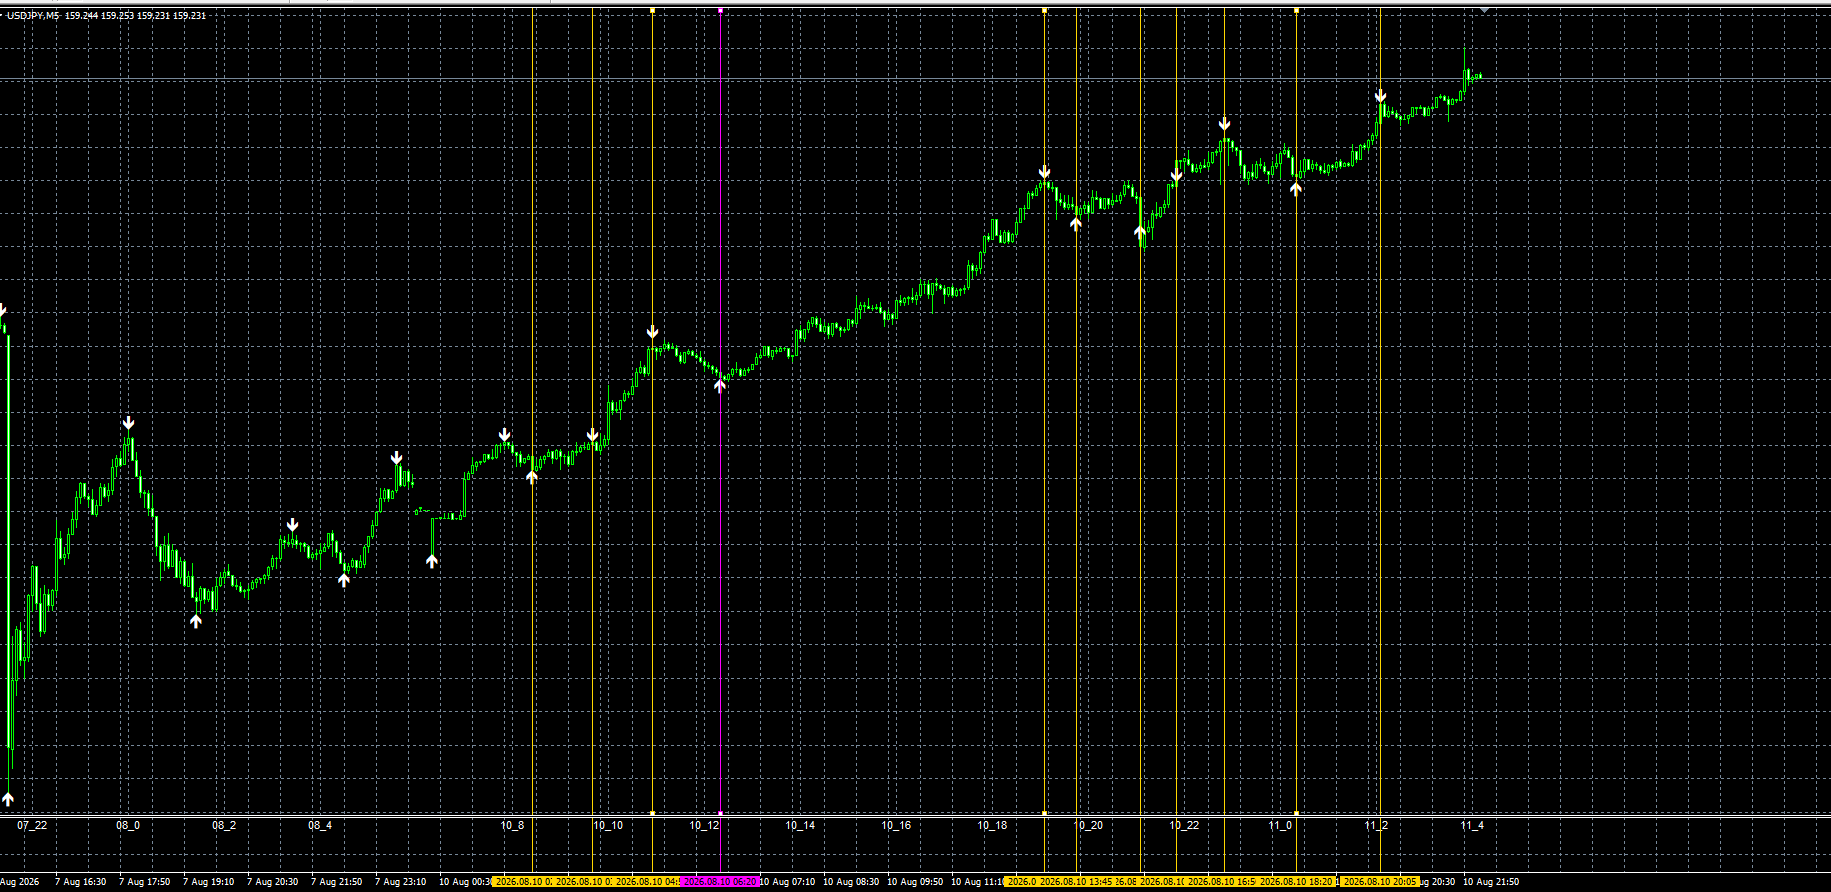
Task: Click the USDJPY,M5 symbol label
Action: [x=33, y=16]
